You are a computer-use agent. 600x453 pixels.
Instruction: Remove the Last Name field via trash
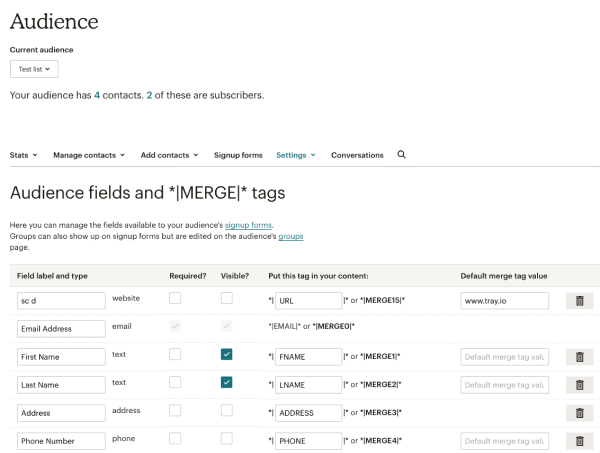coord(579,384)
